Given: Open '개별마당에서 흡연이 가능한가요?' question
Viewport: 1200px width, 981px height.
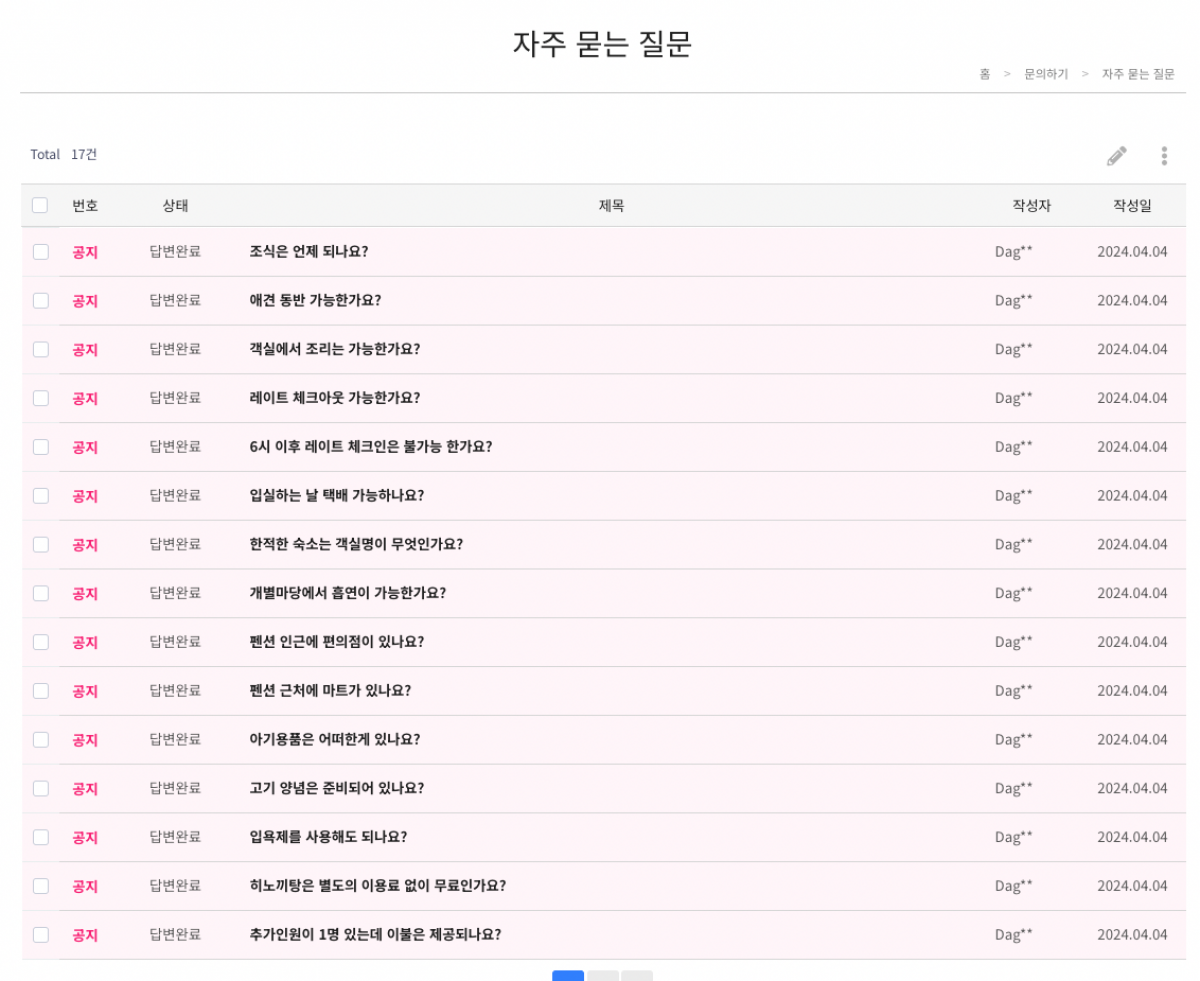Looking at the screenshot, I should pyautogui.click(x=347, y=593).
